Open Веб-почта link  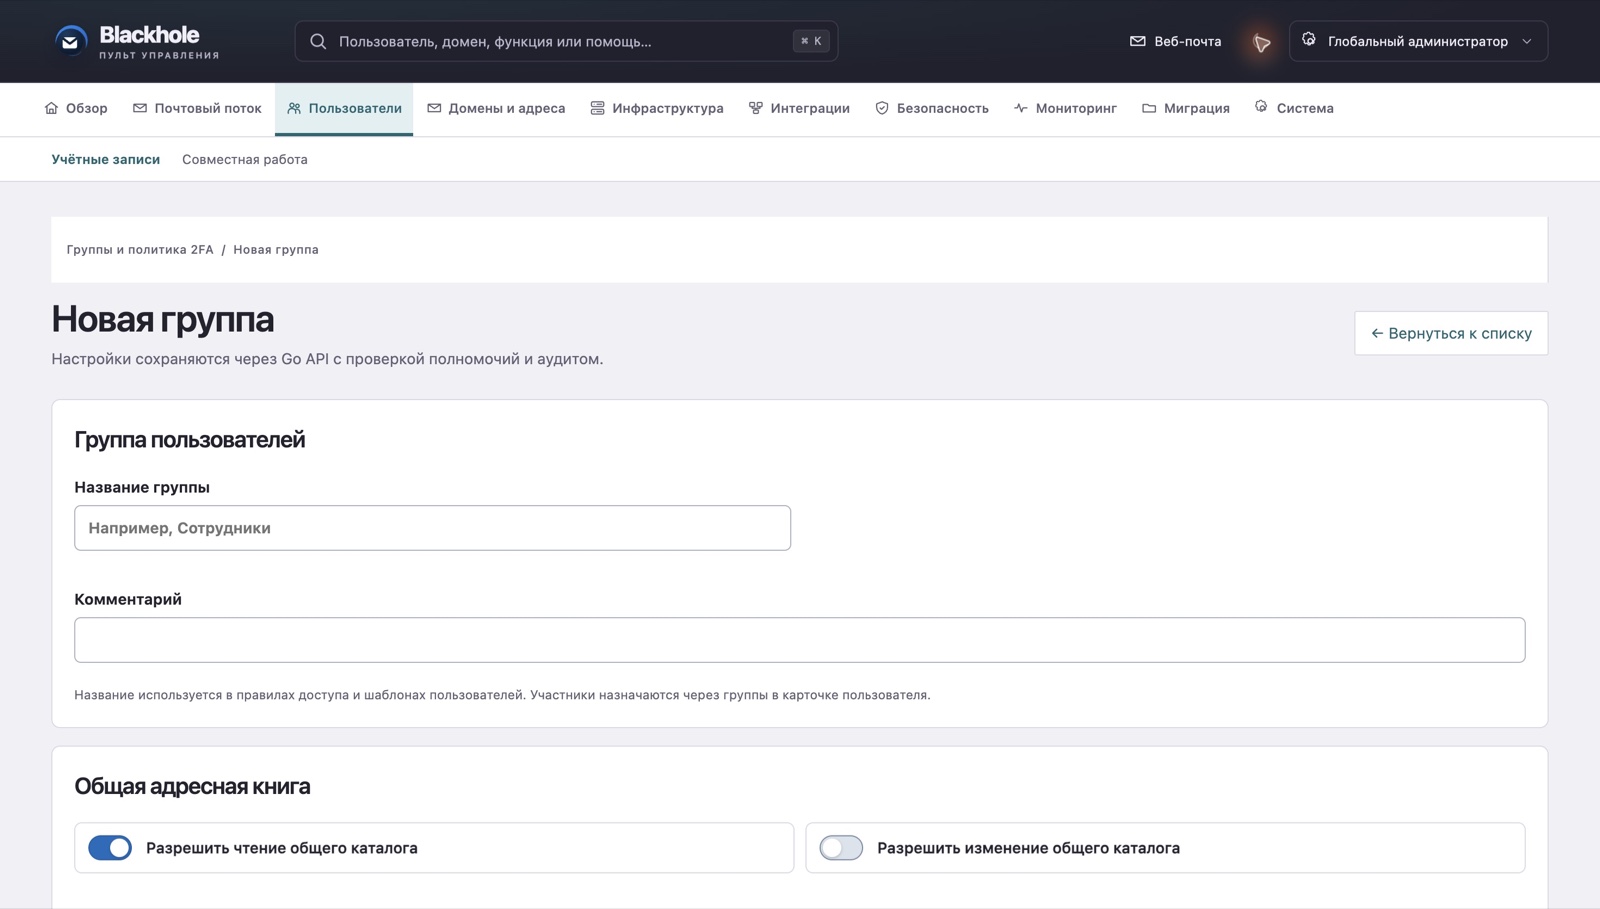point(1175,41)
